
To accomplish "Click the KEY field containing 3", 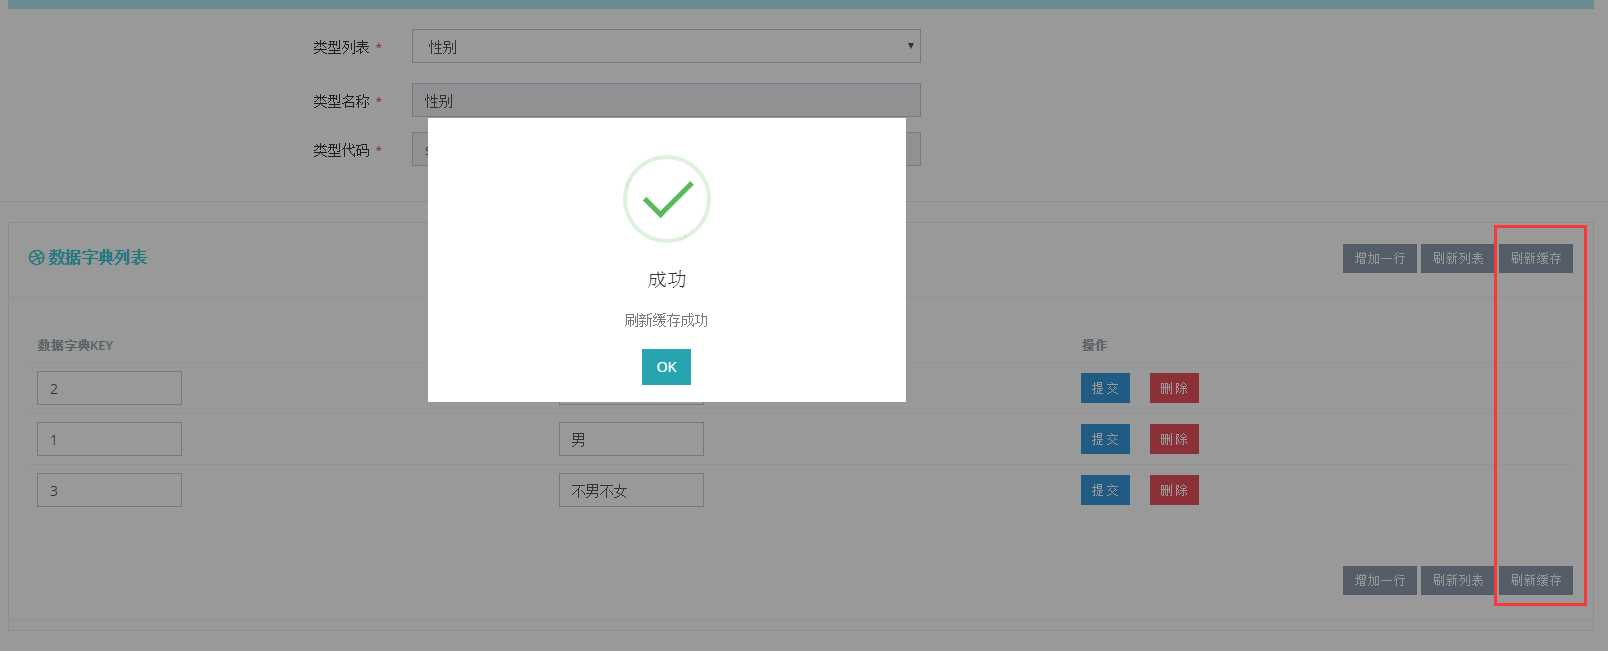I will (x=109, y=490).
